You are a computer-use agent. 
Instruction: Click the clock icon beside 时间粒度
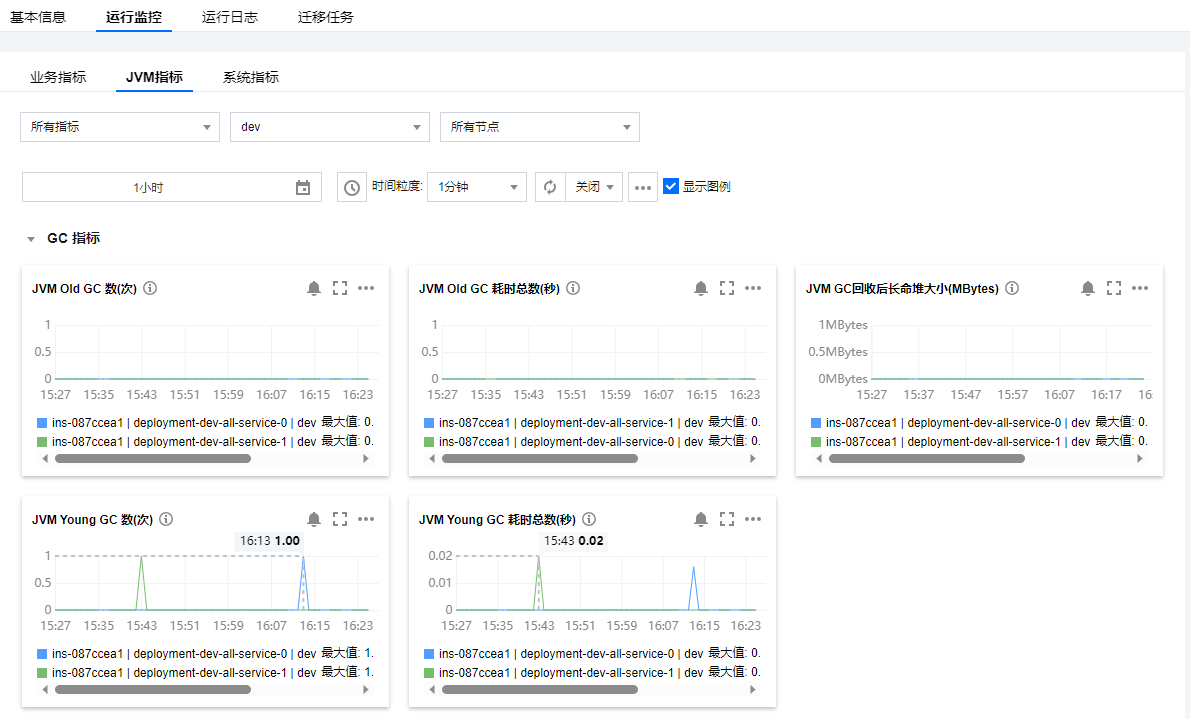pos(352,187)
